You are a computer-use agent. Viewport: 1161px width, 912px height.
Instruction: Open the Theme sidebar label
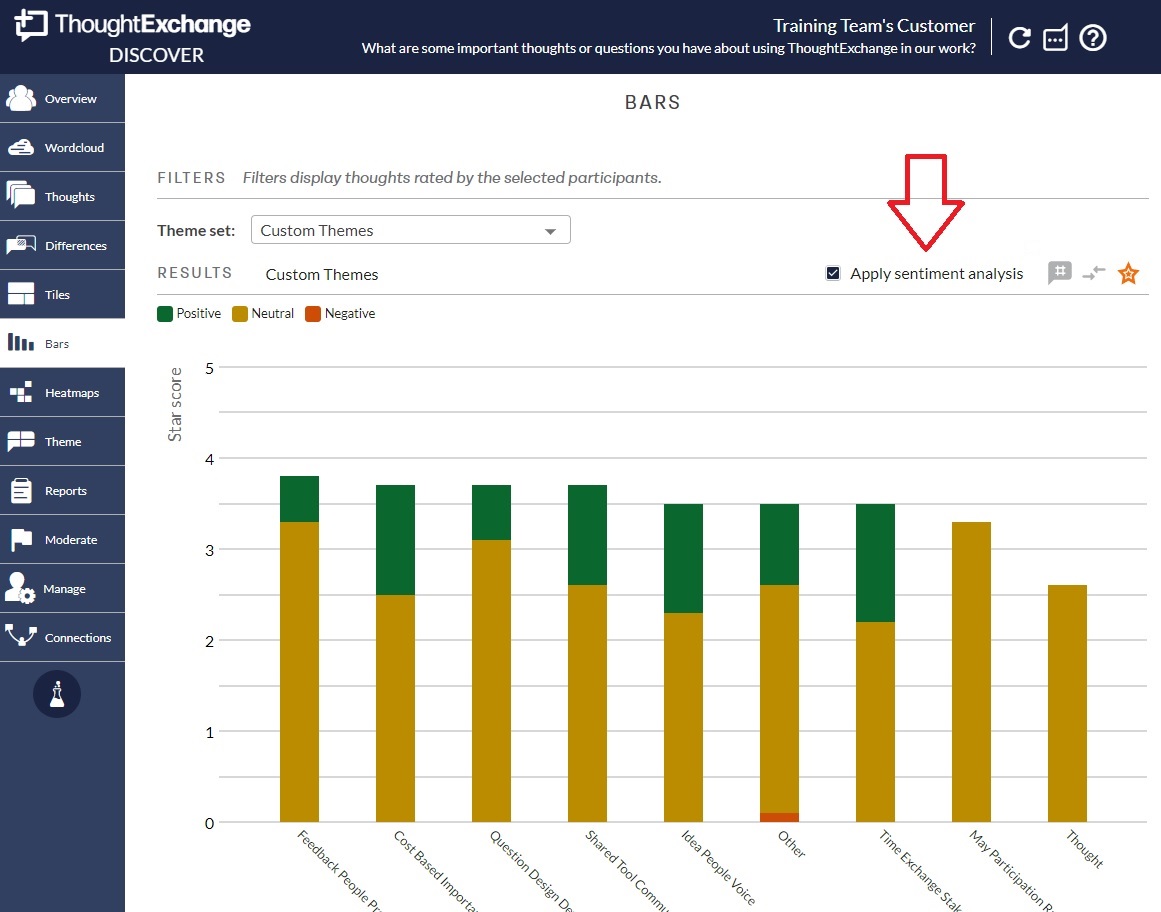[63, 442]
